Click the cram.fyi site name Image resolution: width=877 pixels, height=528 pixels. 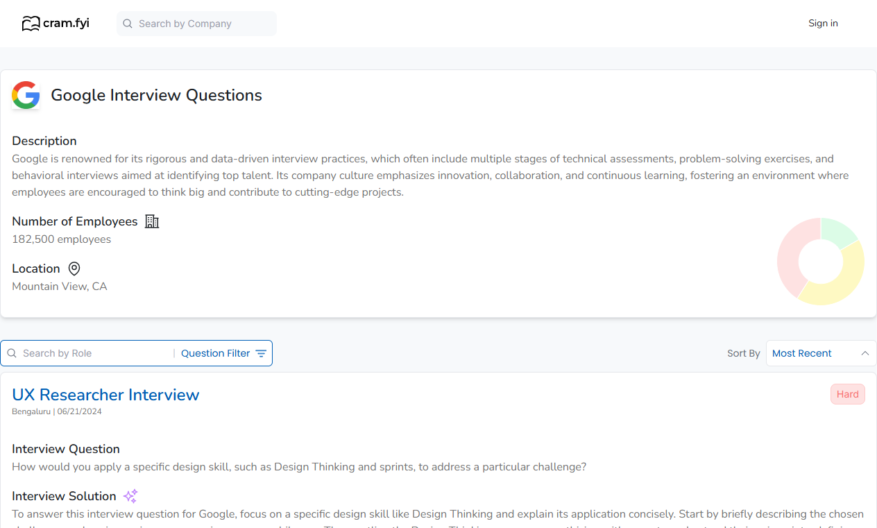(x=66, y=23)
